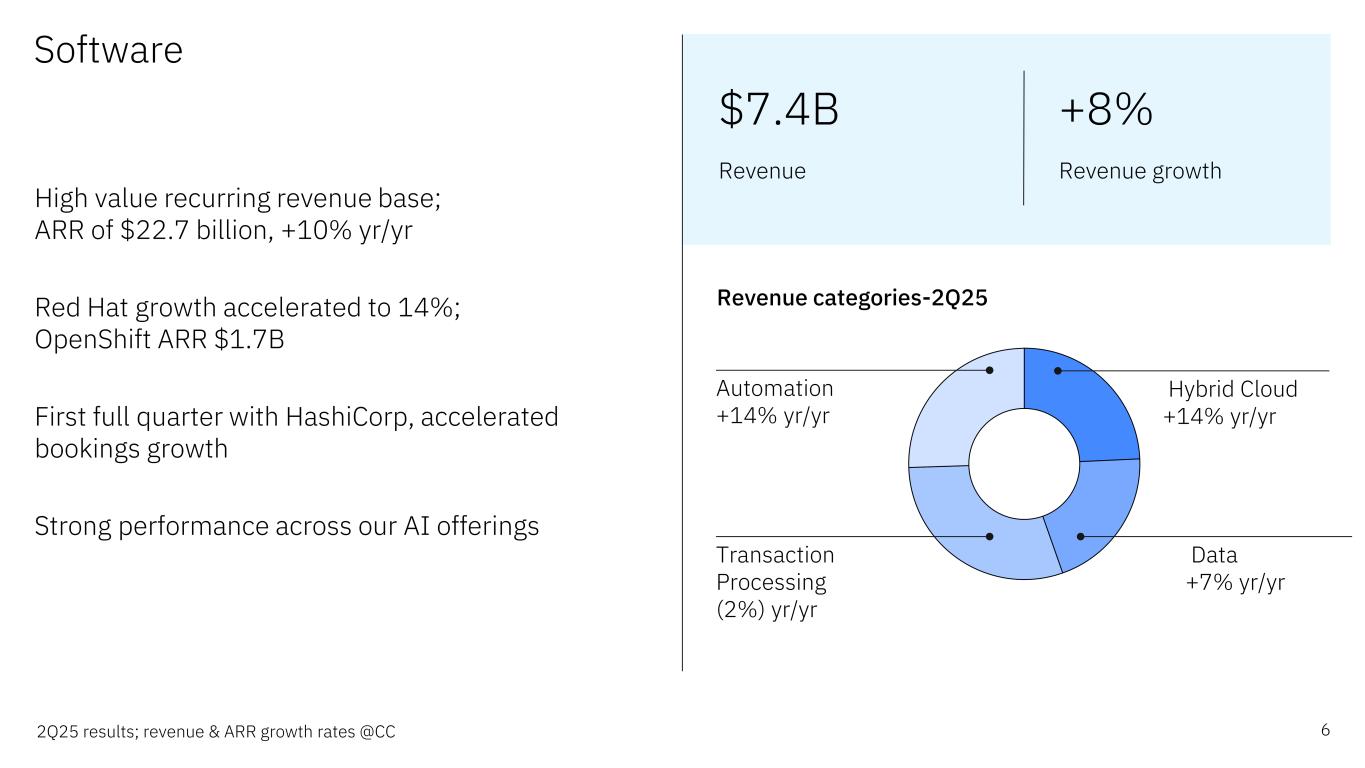Viewport: 1365px width, 768px height.
Task: Click the Transaction Processing leader line dot
Action: pyautogui.click(x=990, y=537)
